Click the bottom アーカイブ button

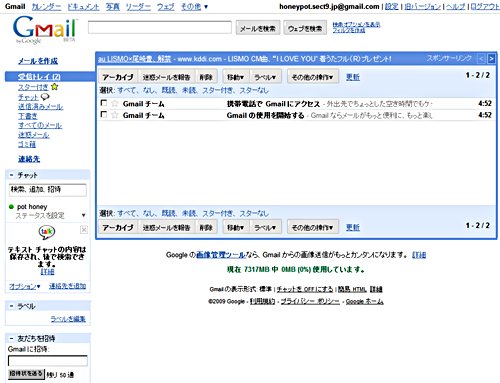pyautogui.click(x=118, y=228)
